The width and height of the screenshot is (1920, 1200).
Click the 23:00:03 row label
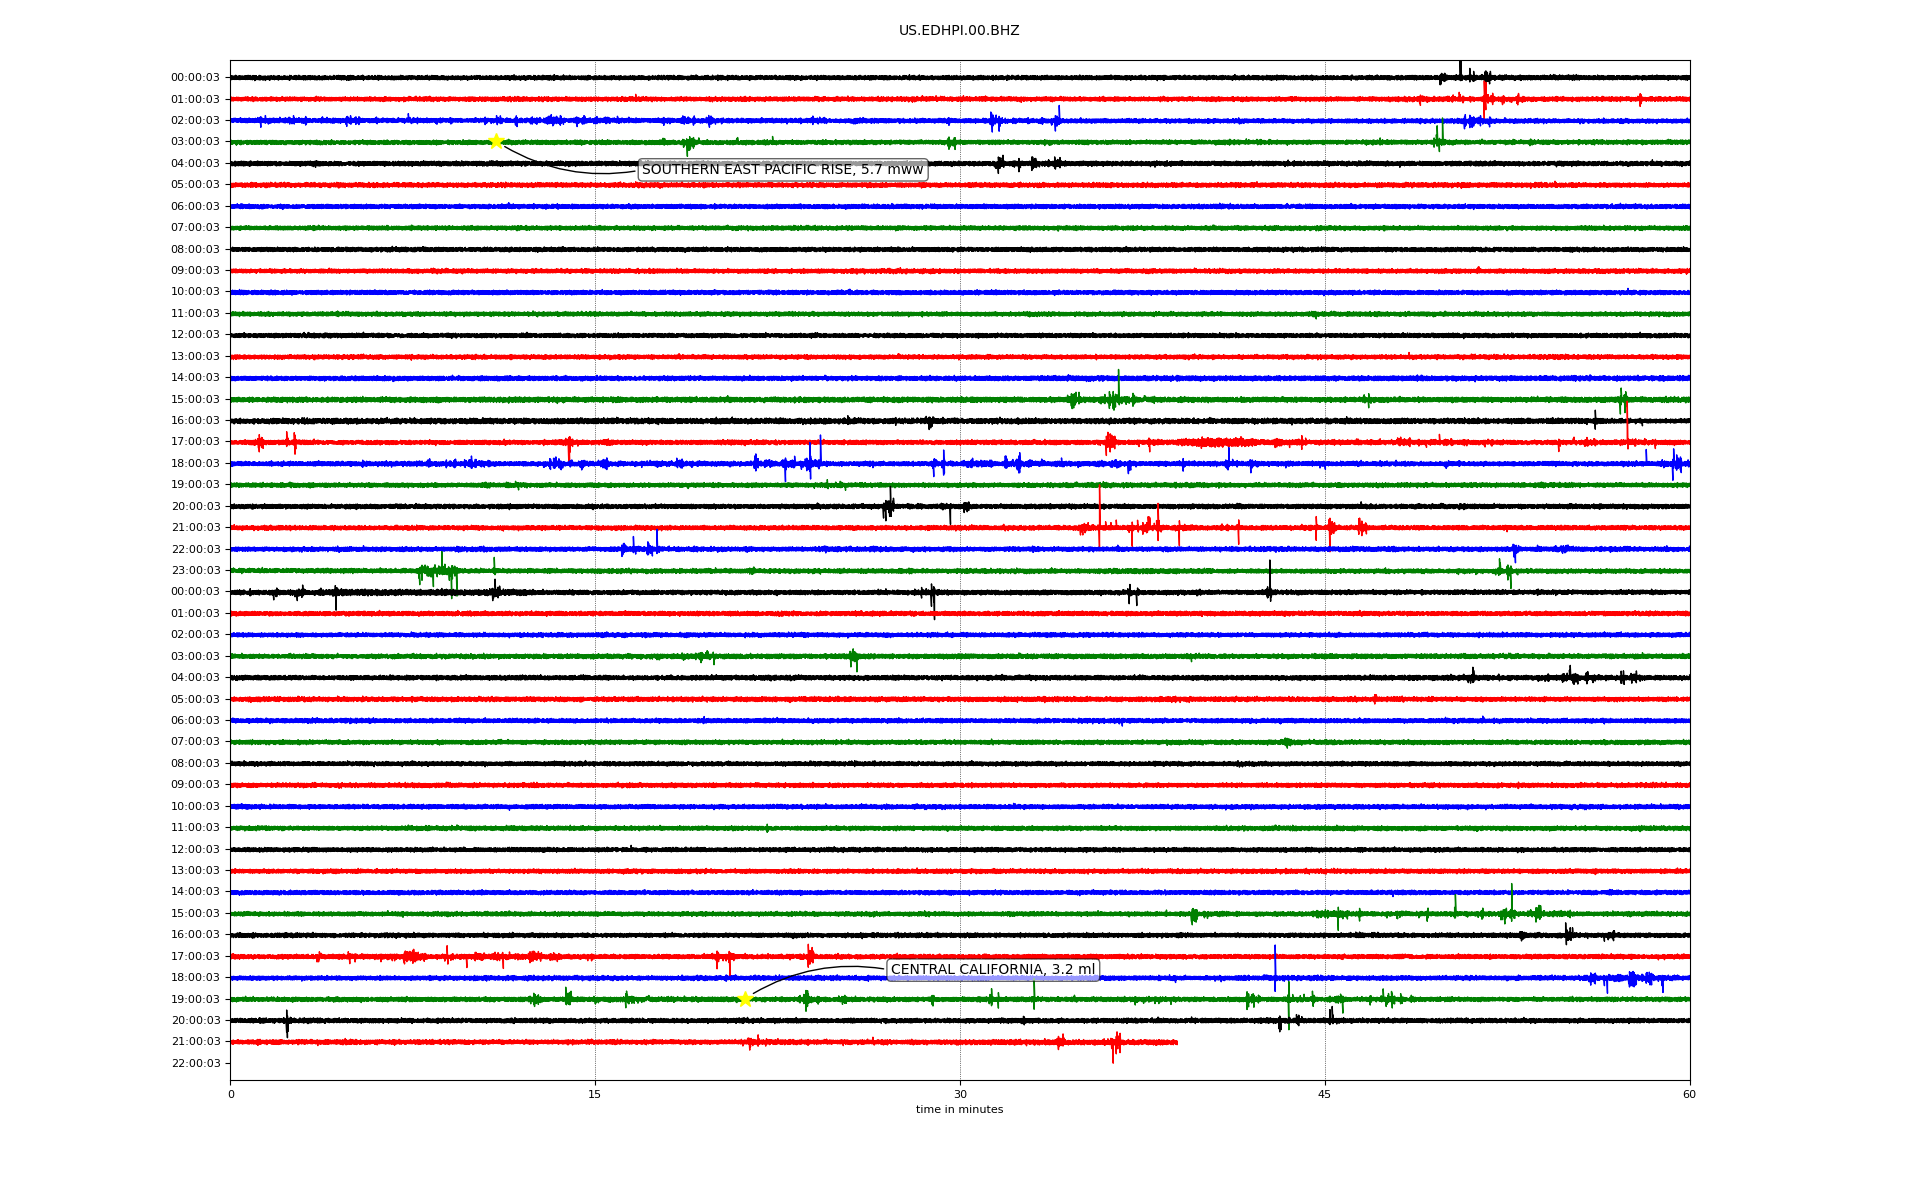[x=195, y=571]
